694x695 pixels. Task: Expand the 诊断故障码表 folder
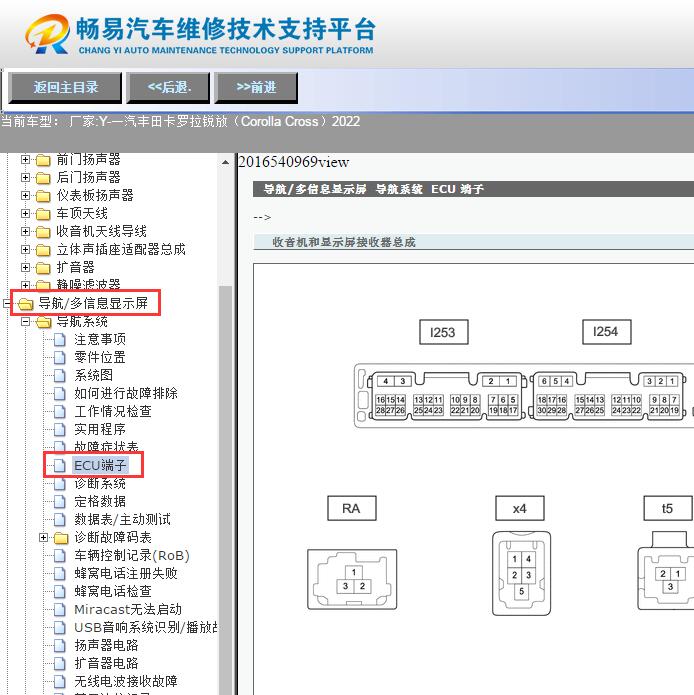(x=43, y=538)
